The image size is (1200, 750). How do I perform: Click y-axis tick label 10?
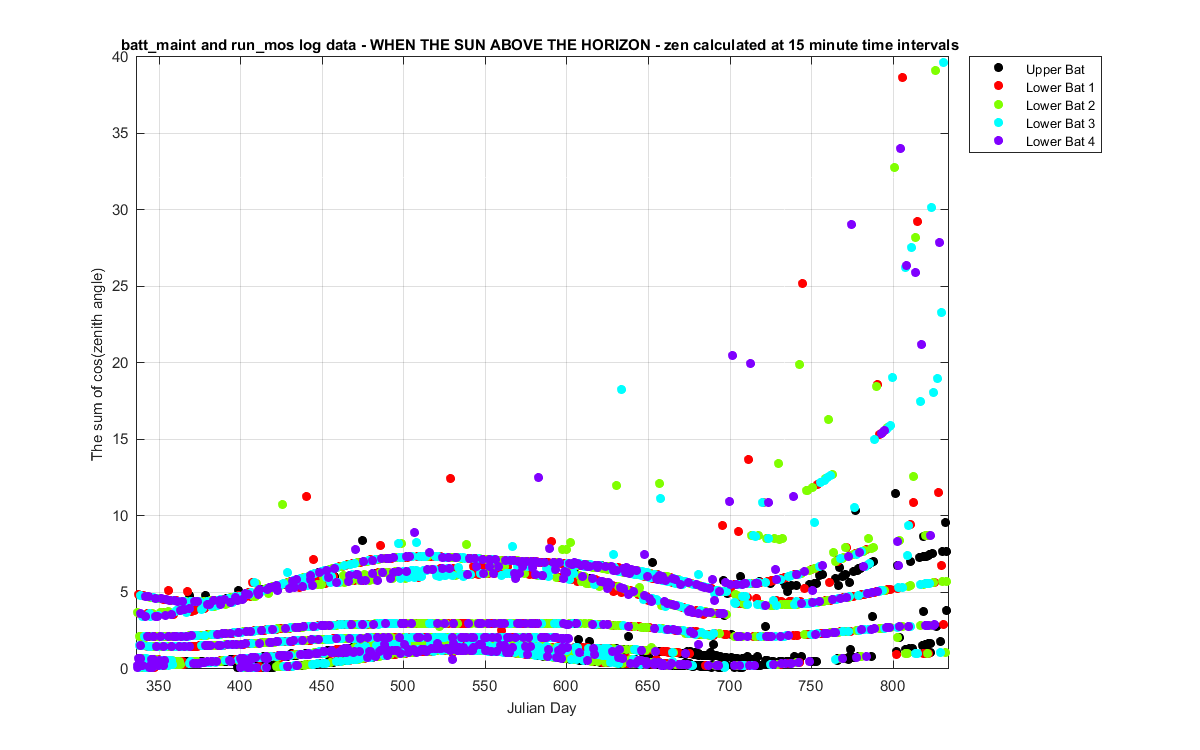pyautogui.click(x=121, y=515)
